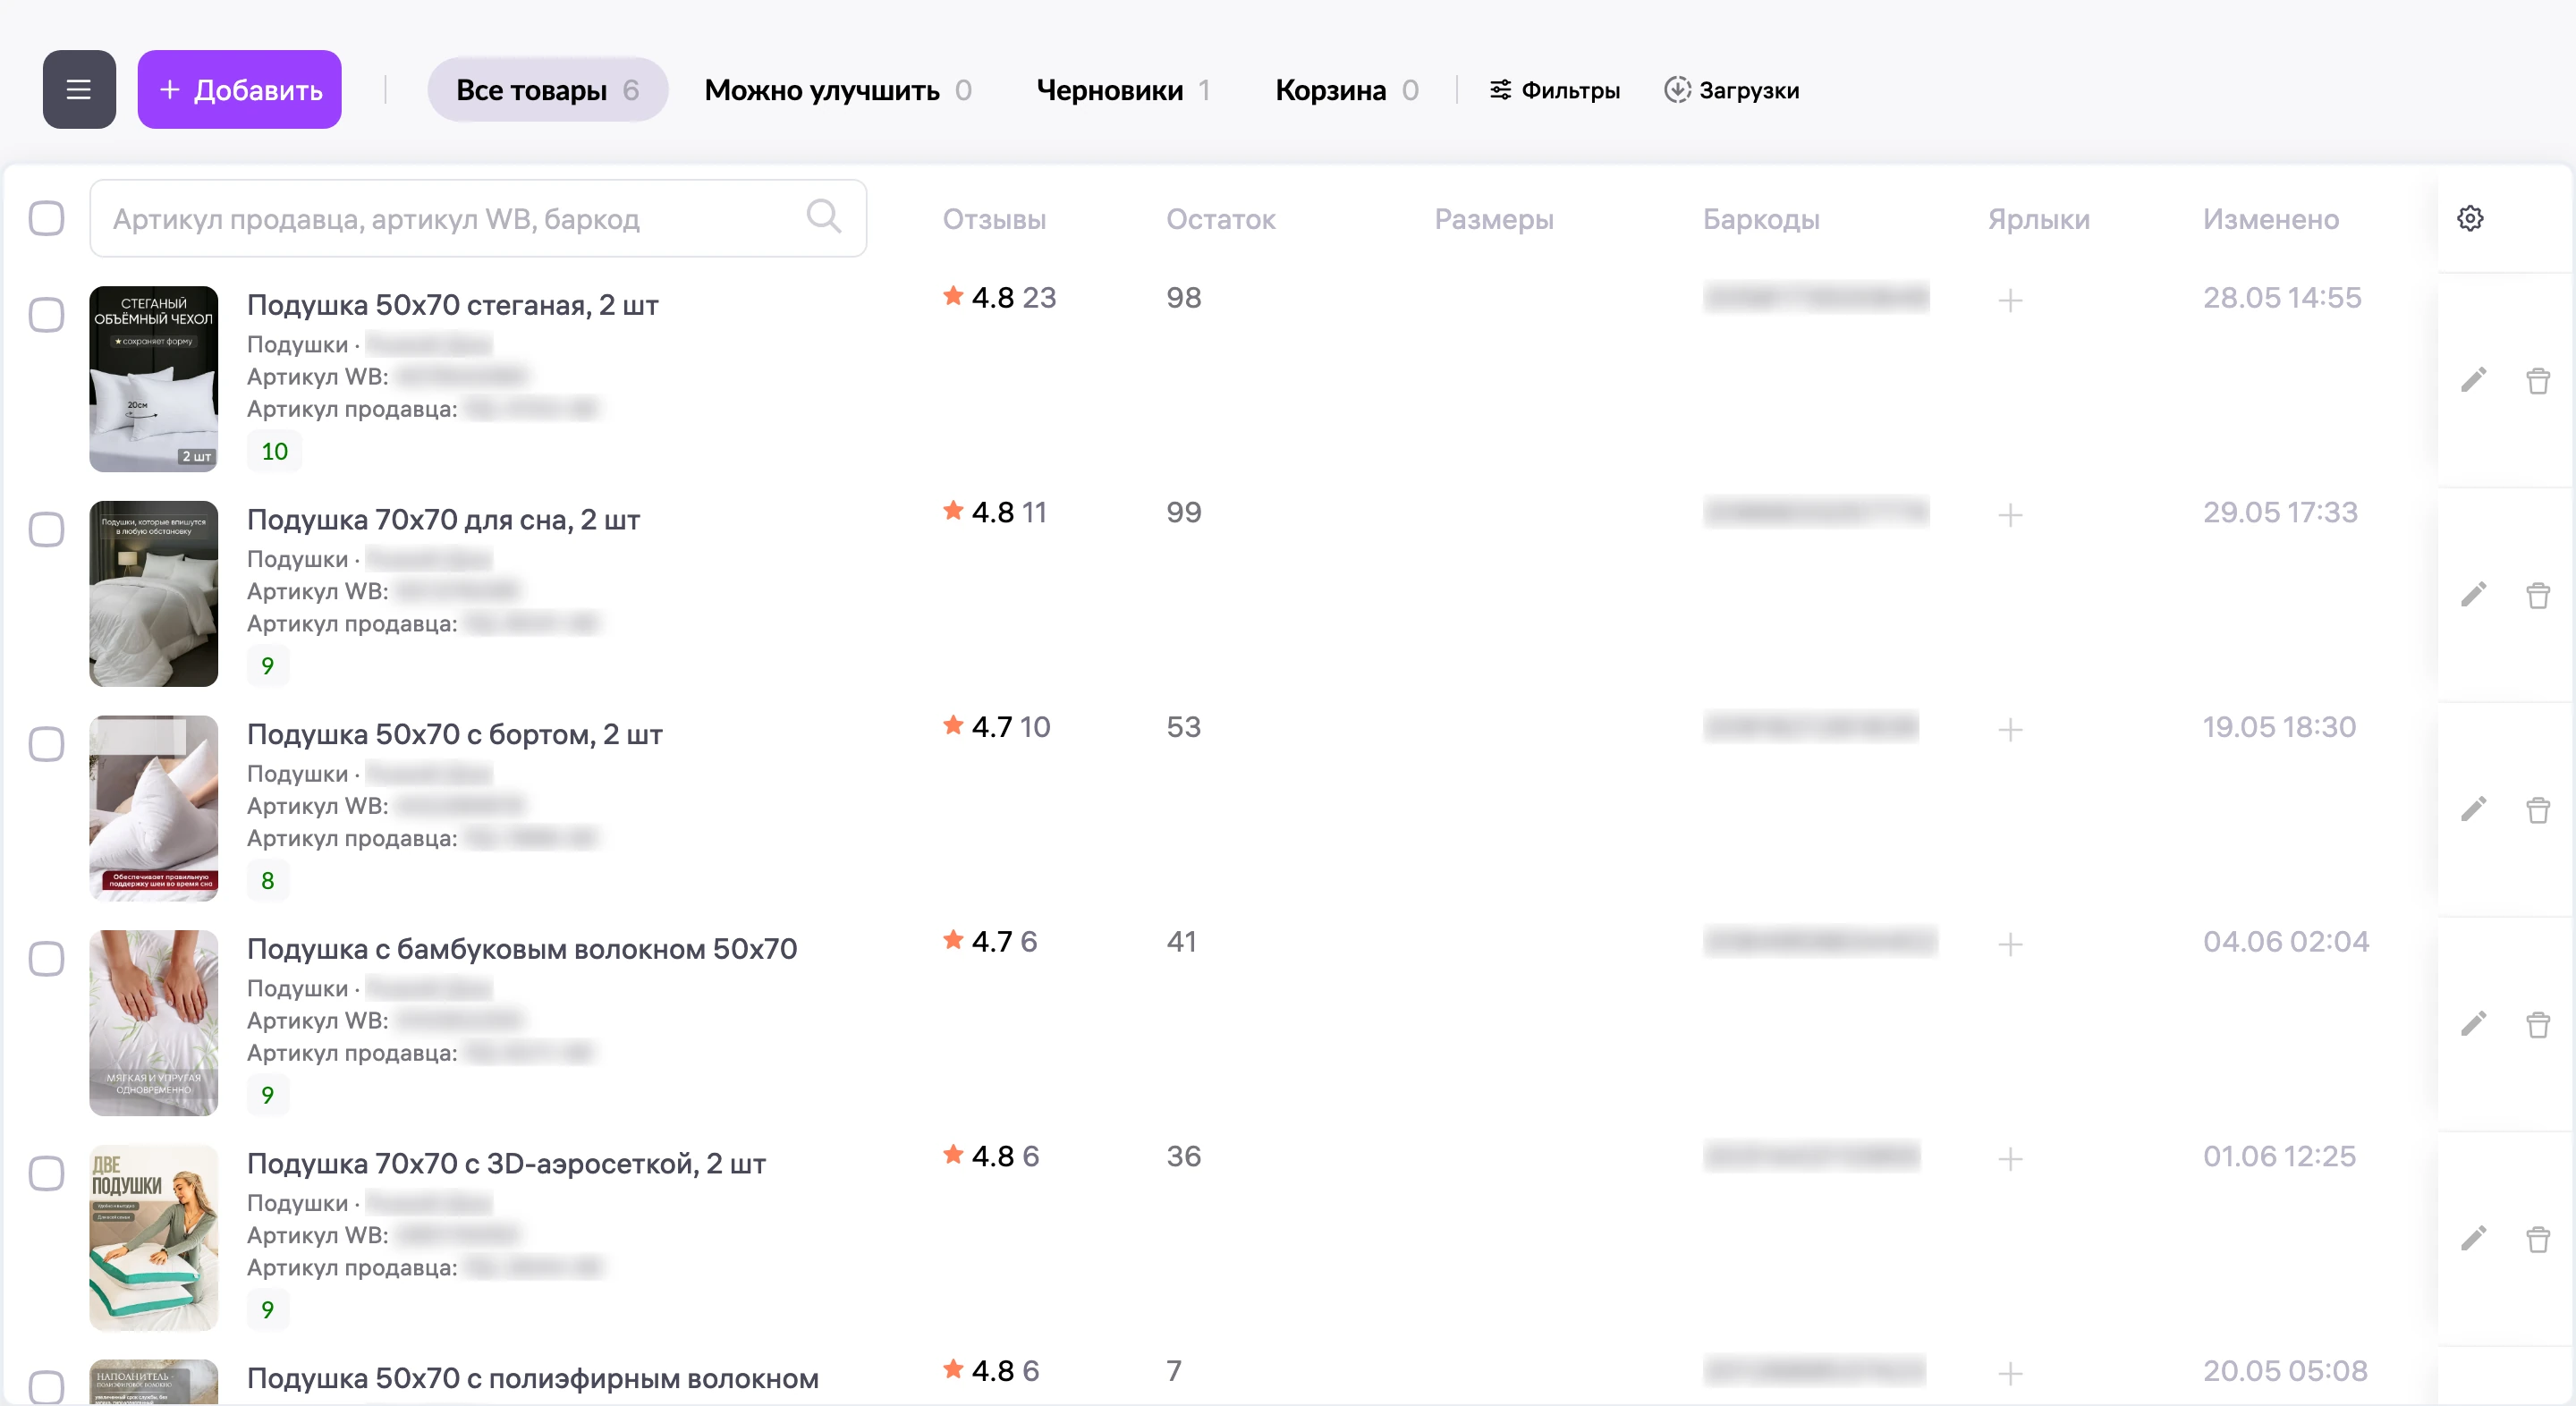Check the бамбуковым волокном pillow row
Image resolution: width=2576 pixels, height=1406 pixels.
(46, 958)
